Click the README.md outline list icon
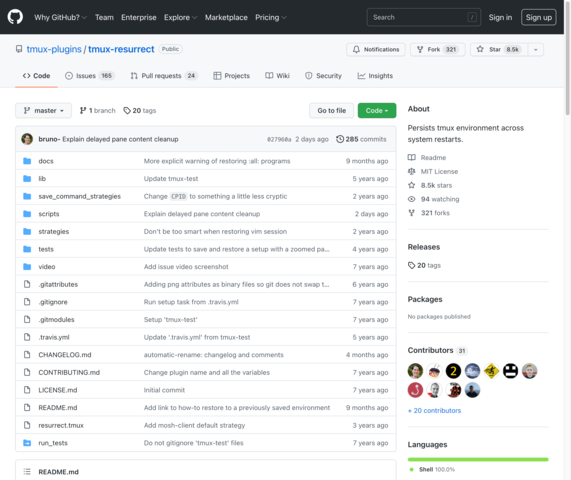This screenshot has width=571, height=480. coord(27,472)
